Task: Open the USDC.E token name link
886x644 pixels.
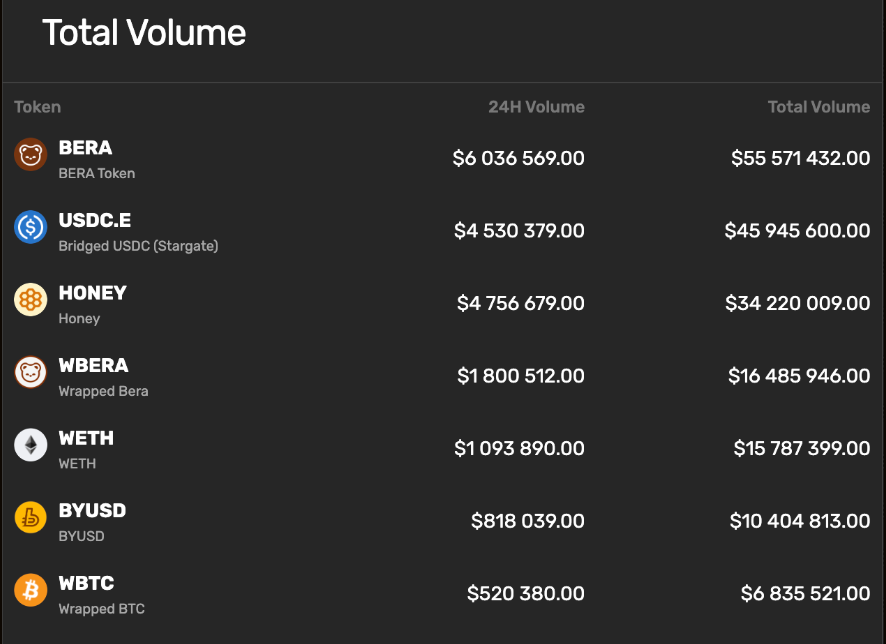Action: (x=94, y=220)
